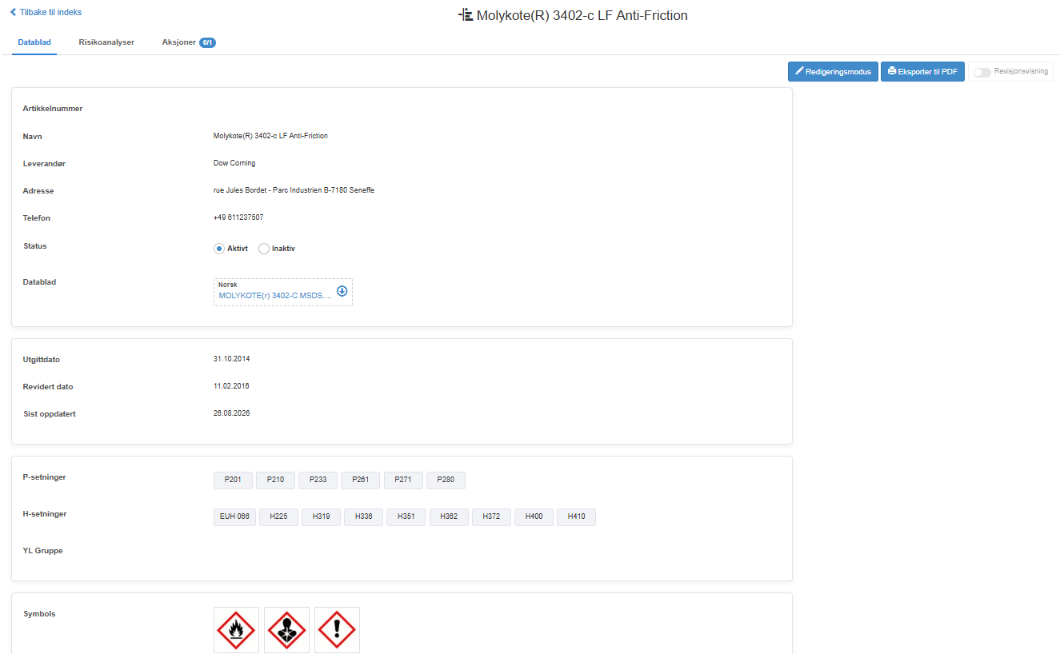The image size is (1060, 654).
Task: Enable Redigeringsmodus editing mode
Action: point(833,72)
